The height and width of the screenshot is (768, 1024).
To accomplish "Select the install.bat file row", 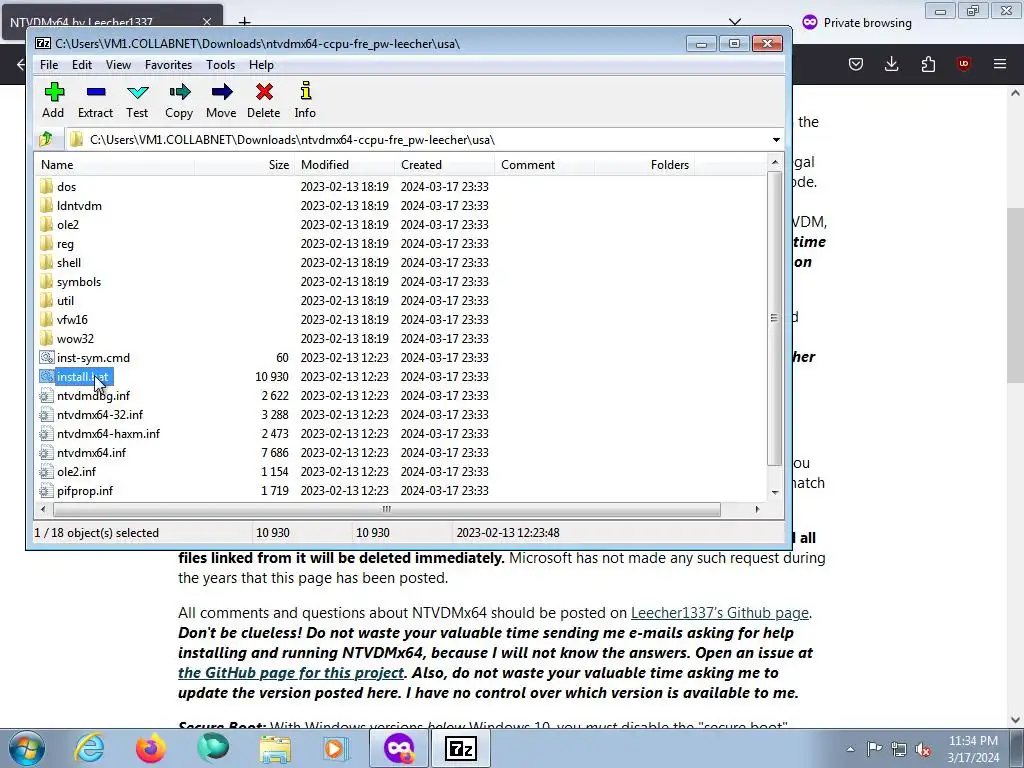I will (400, 377).
